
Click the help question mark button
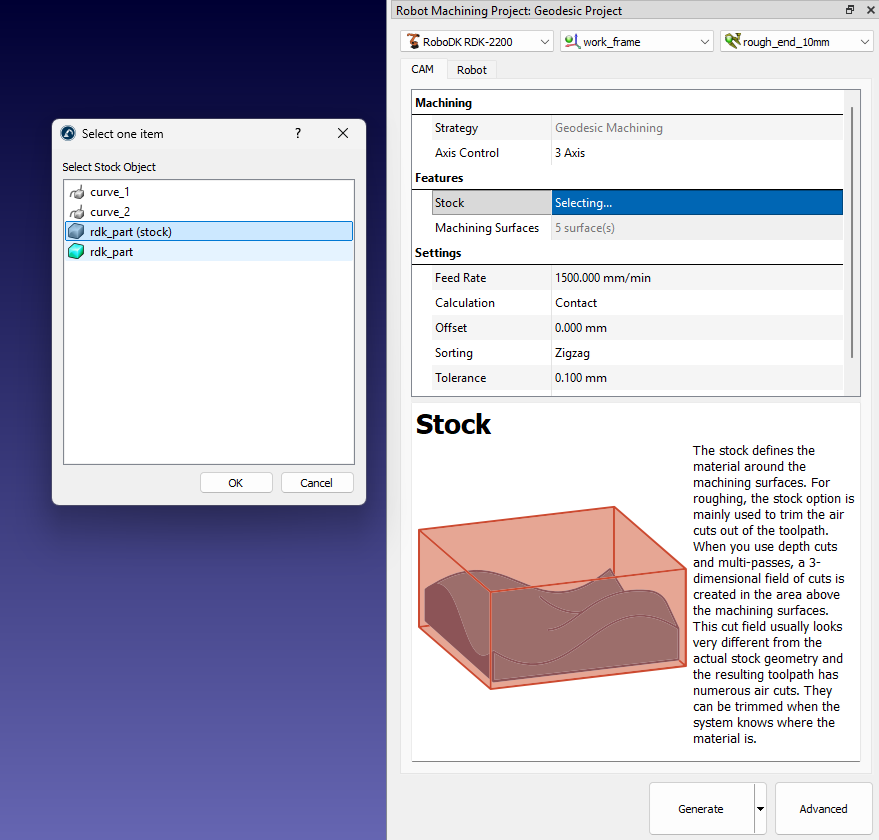click(297, 134)
